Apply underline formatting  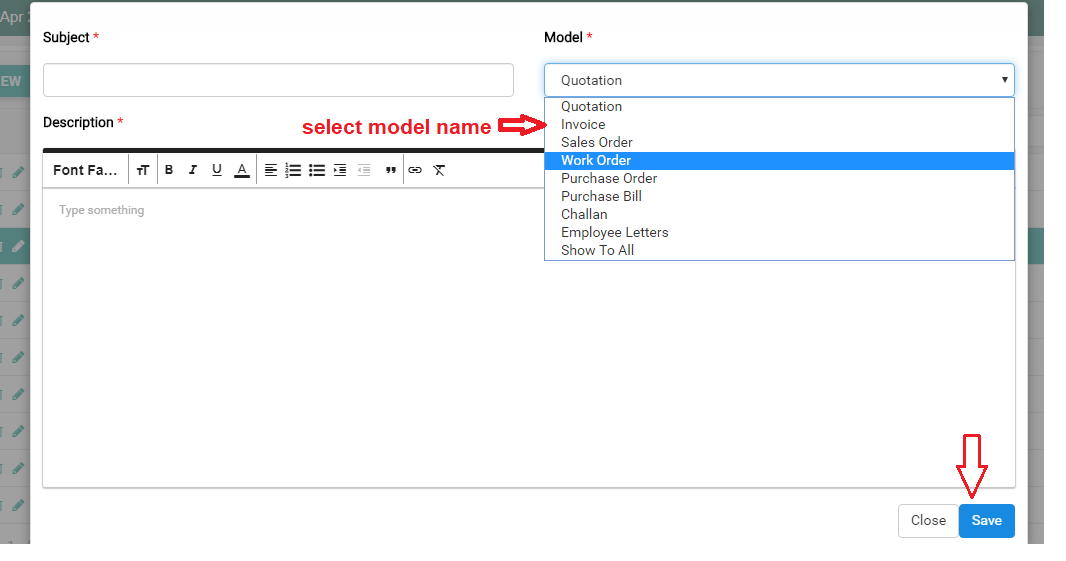tap(217, 170)
